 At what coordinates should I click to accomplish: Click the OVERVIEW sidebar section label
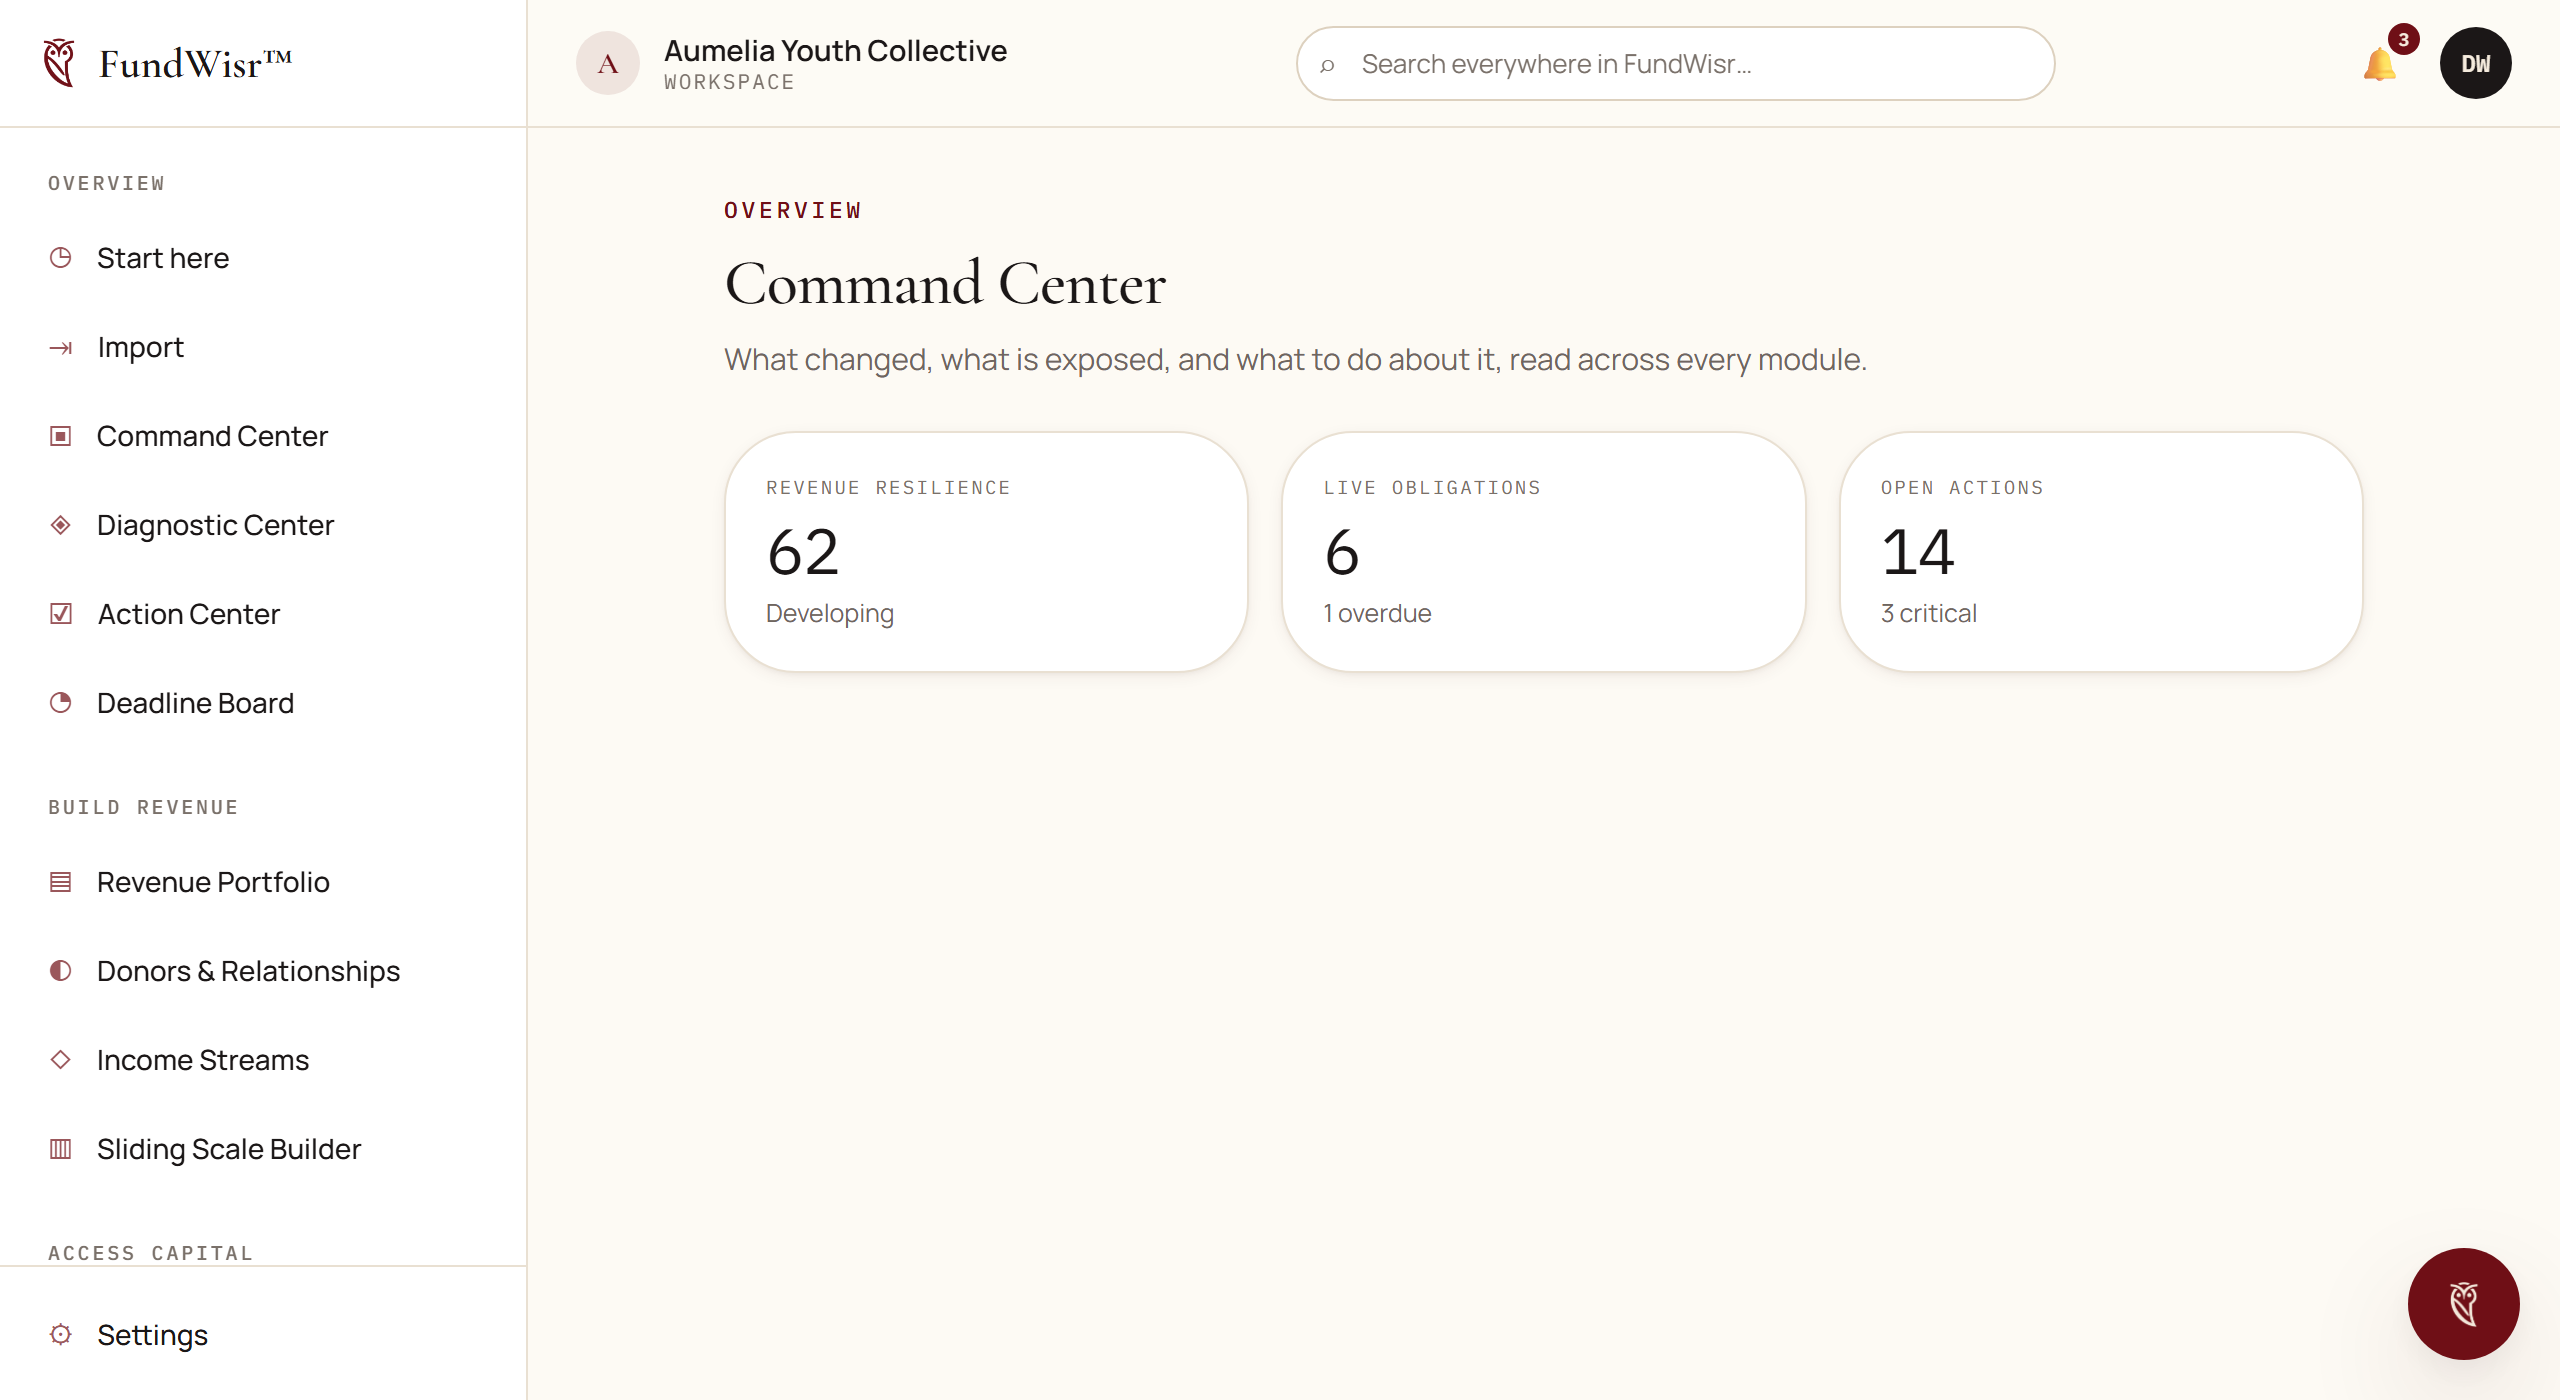tap(106, 183)
